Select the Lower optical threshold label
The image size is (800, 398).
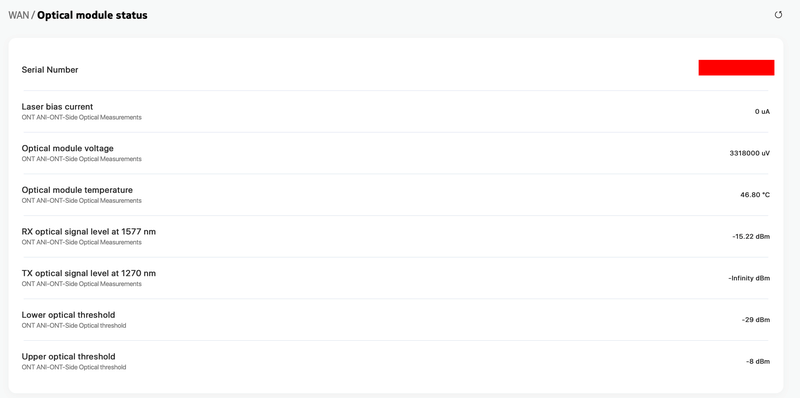coord(68,315)
